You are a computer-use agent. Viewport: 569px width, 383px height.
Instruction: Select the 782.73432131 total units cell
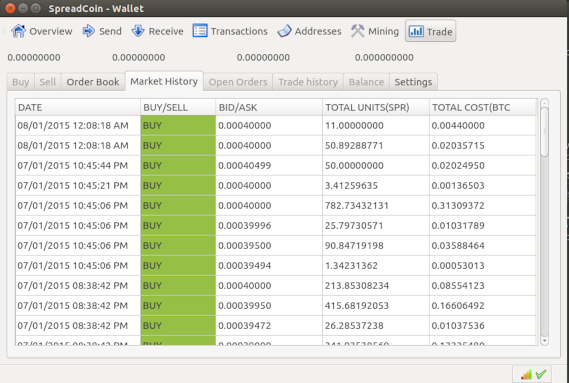pyautogui.click(x=376, y=205)
